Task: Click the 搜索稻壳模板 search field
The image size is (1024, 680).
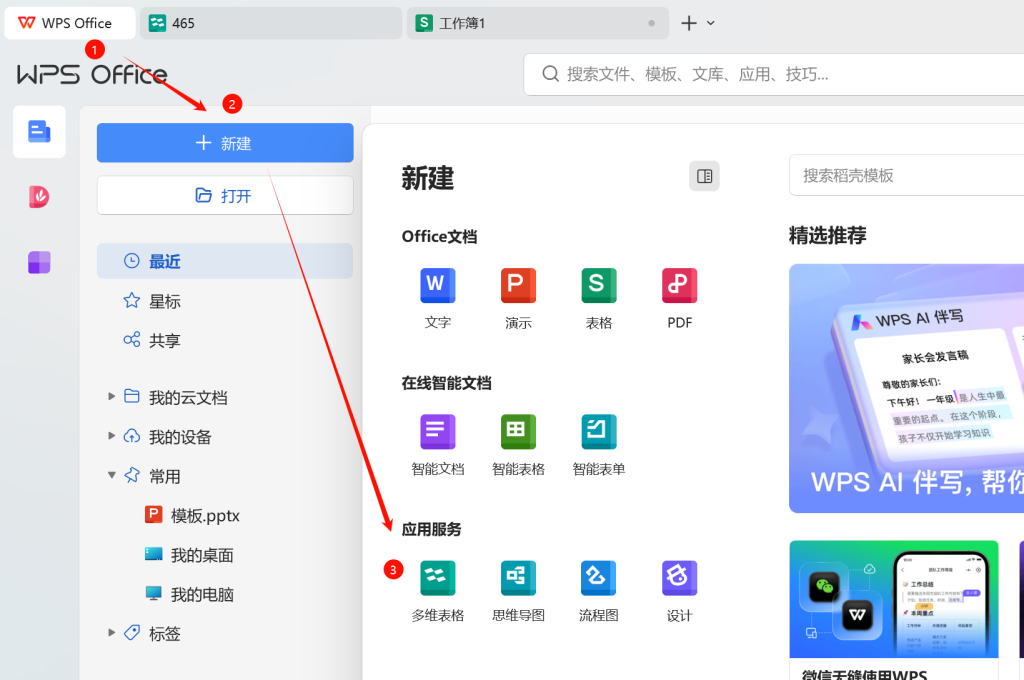Action: point(906,175)
